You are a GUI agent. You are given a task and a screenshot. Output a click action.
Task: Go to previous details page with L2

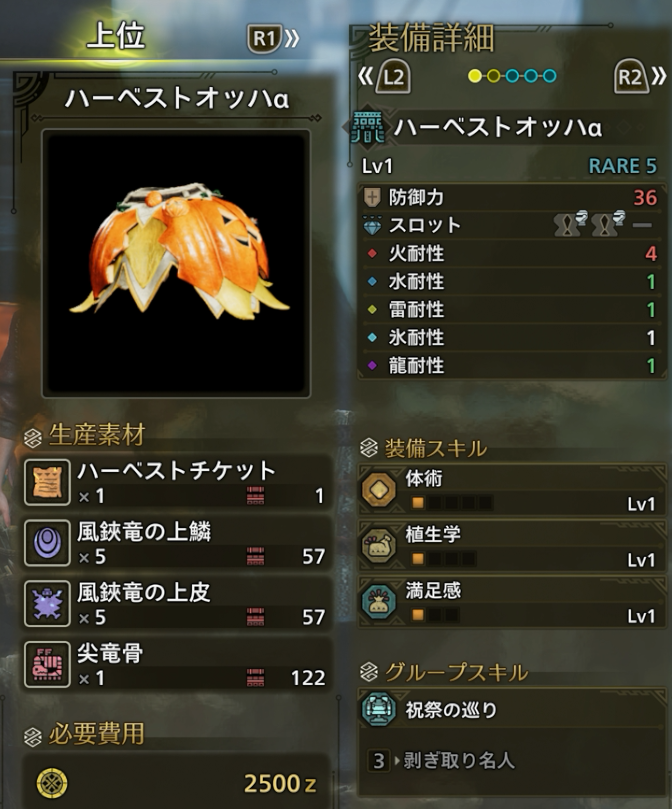point(386,77)
